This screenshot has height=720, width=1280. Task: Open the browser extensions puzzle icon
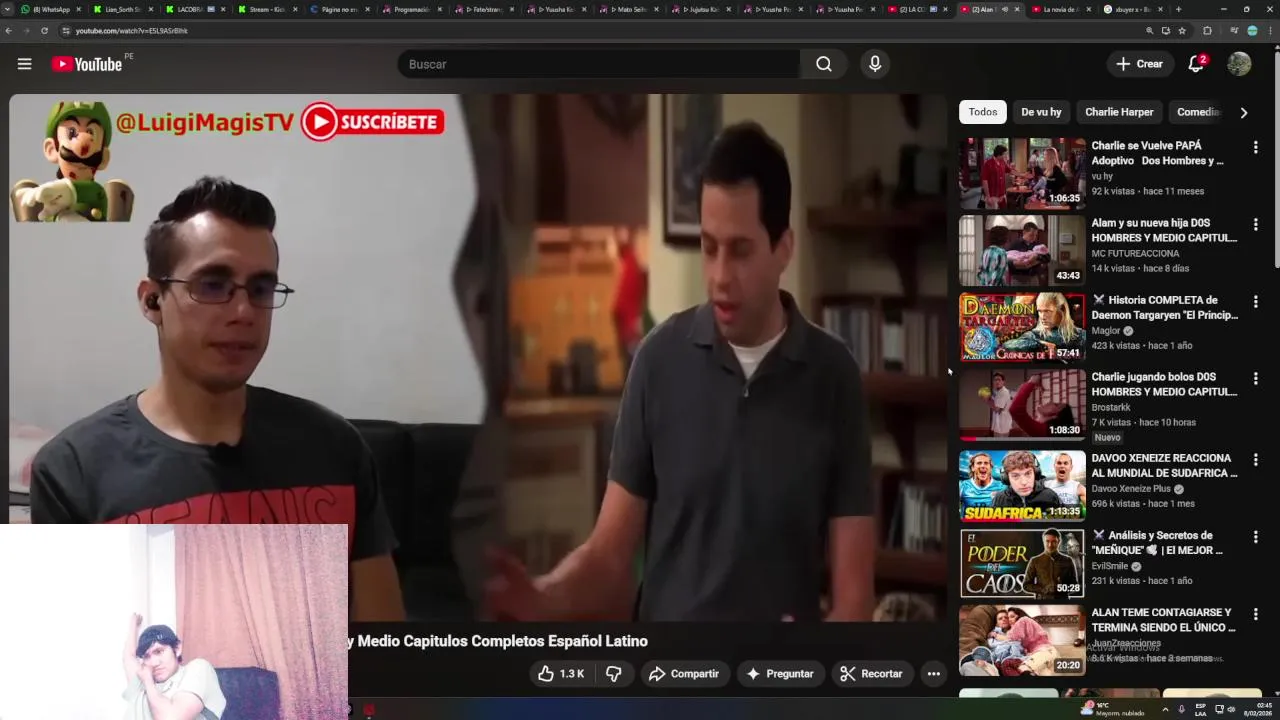(1207, 31)
